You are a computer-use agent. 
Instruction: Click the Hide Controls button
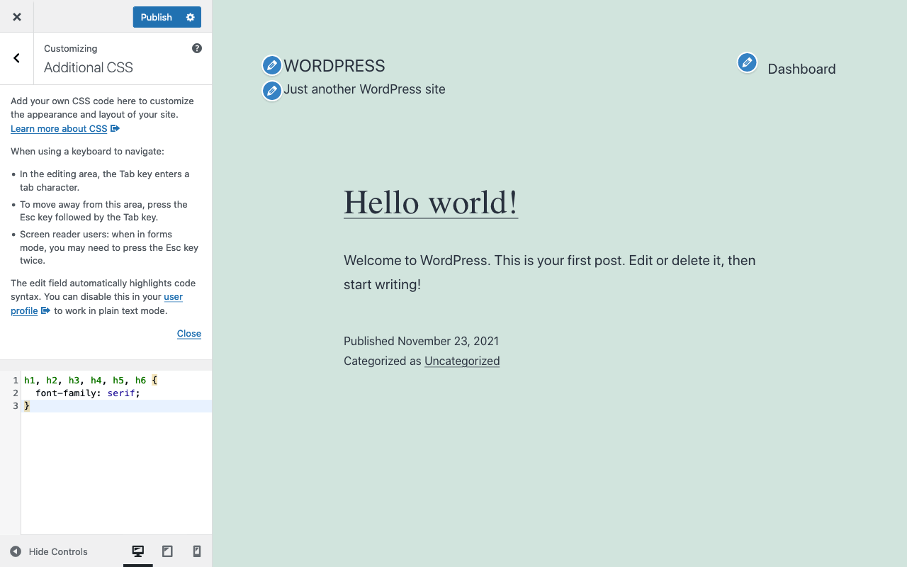[x=49, y=551]
